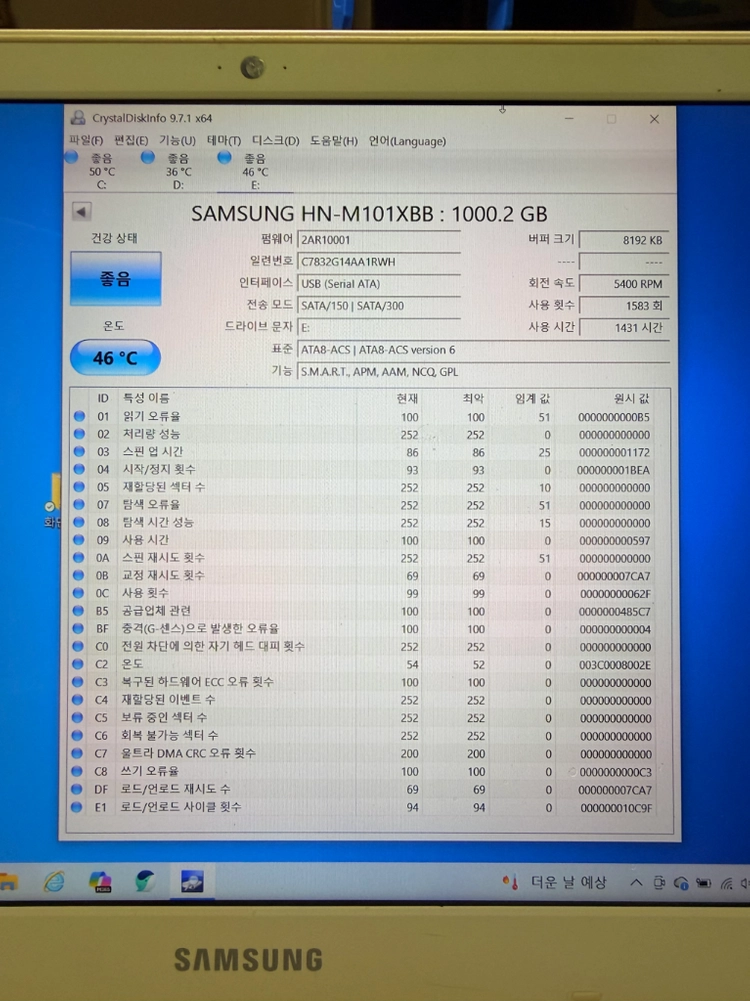Click the 최악 column header
This screenshot has height=1001, width=750.
coord(473,398)
